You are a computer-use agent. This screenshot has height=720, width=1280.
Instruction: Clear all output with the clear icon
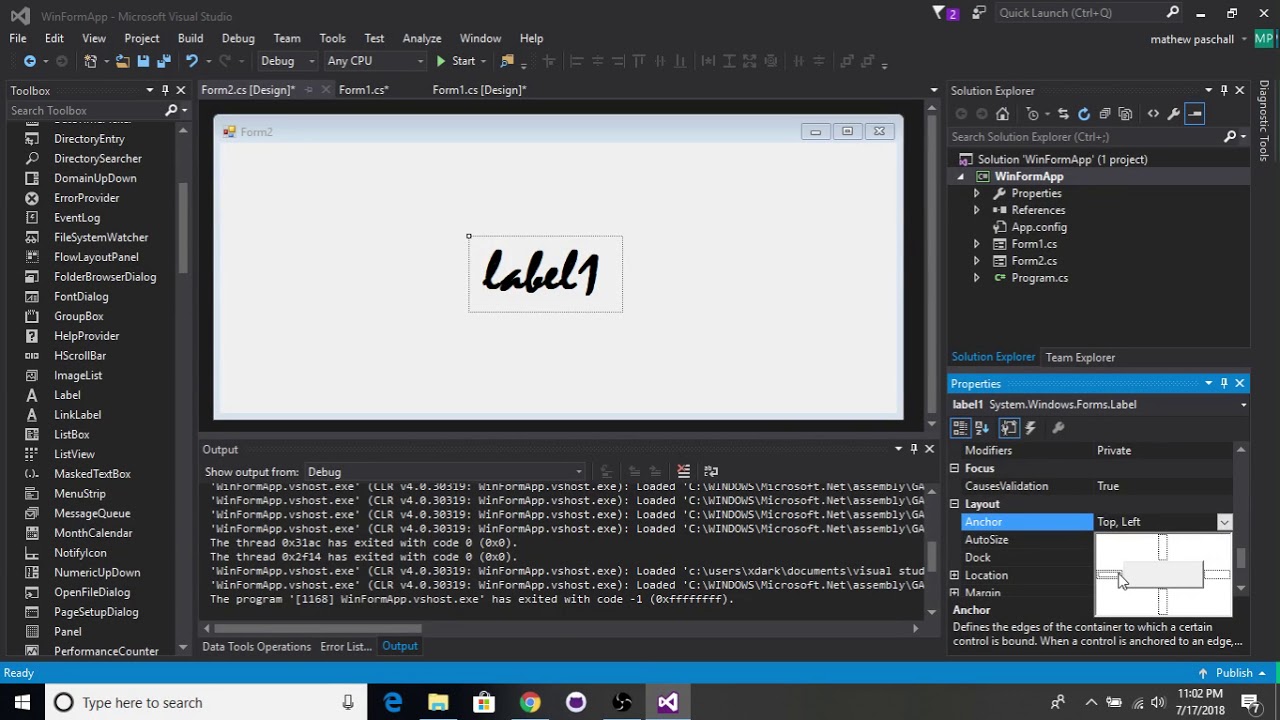click(683, 471)
